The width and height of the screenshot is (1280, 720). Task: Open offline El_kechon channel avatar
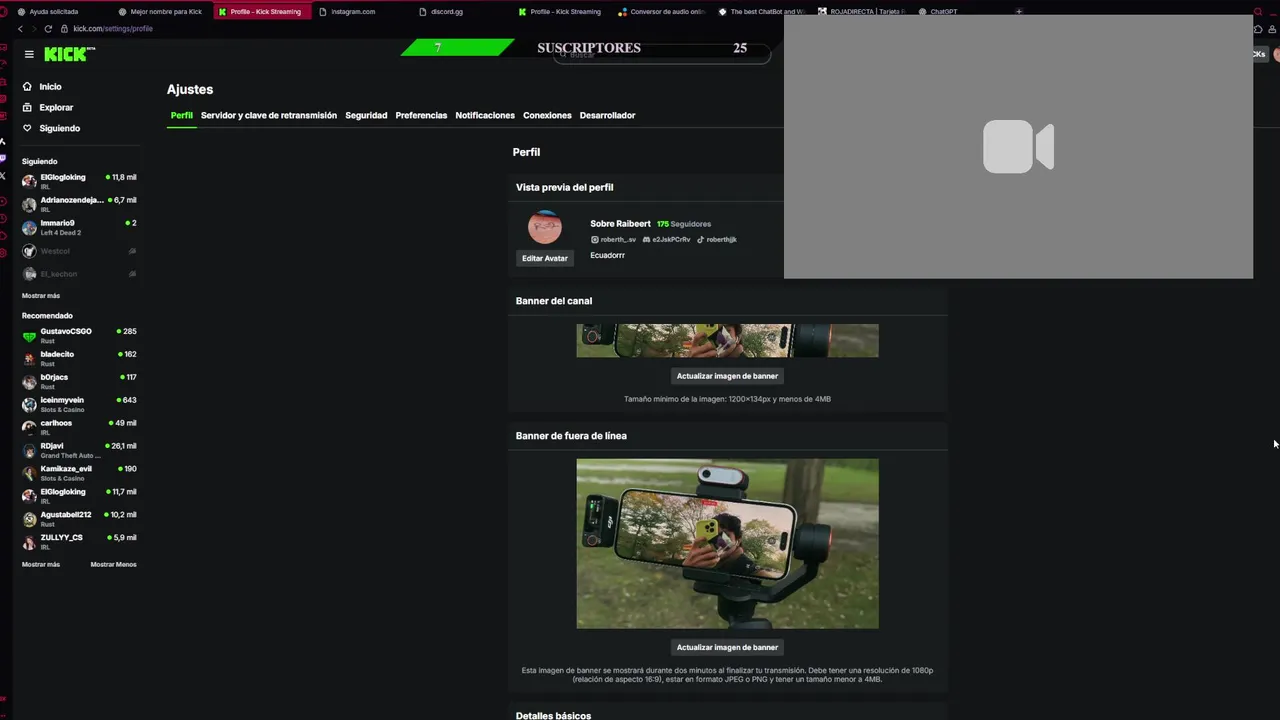(29, 274)
